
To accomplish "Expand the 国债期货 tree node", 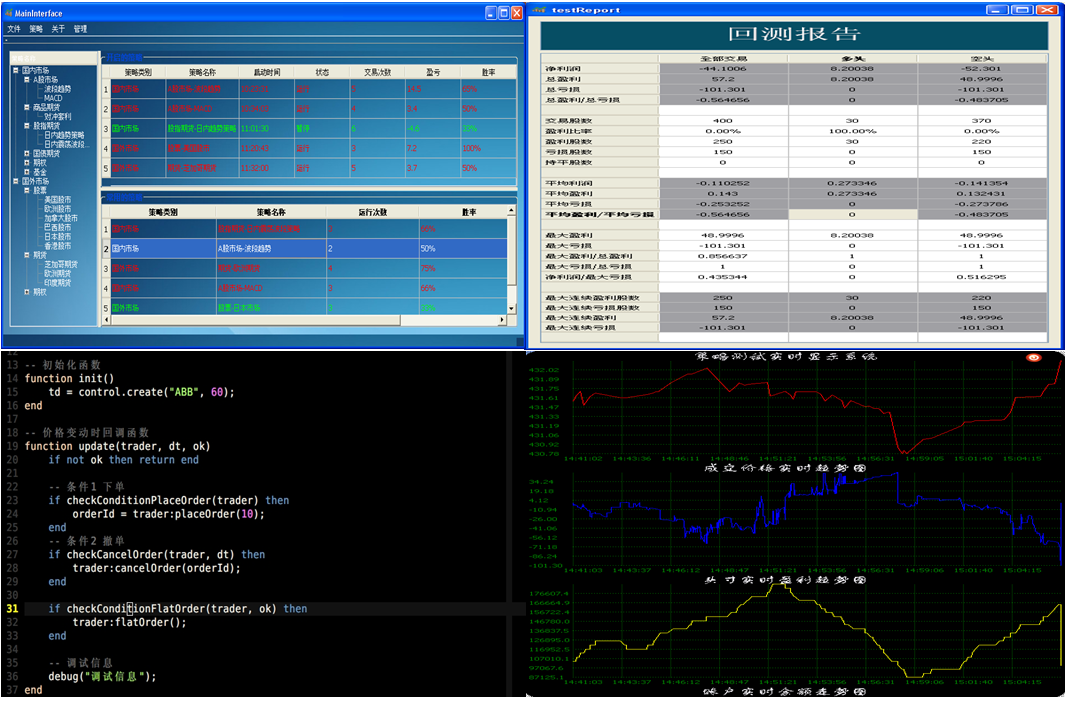I will 27,153.
